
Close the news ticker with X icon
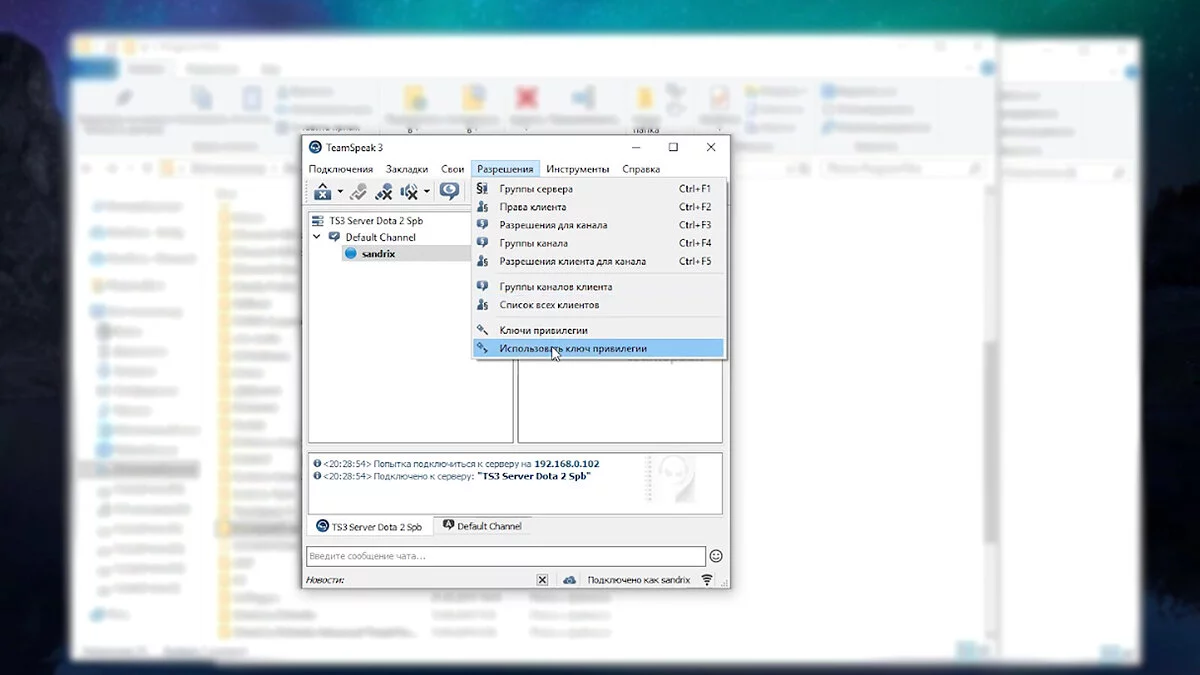tap(542, 580)
